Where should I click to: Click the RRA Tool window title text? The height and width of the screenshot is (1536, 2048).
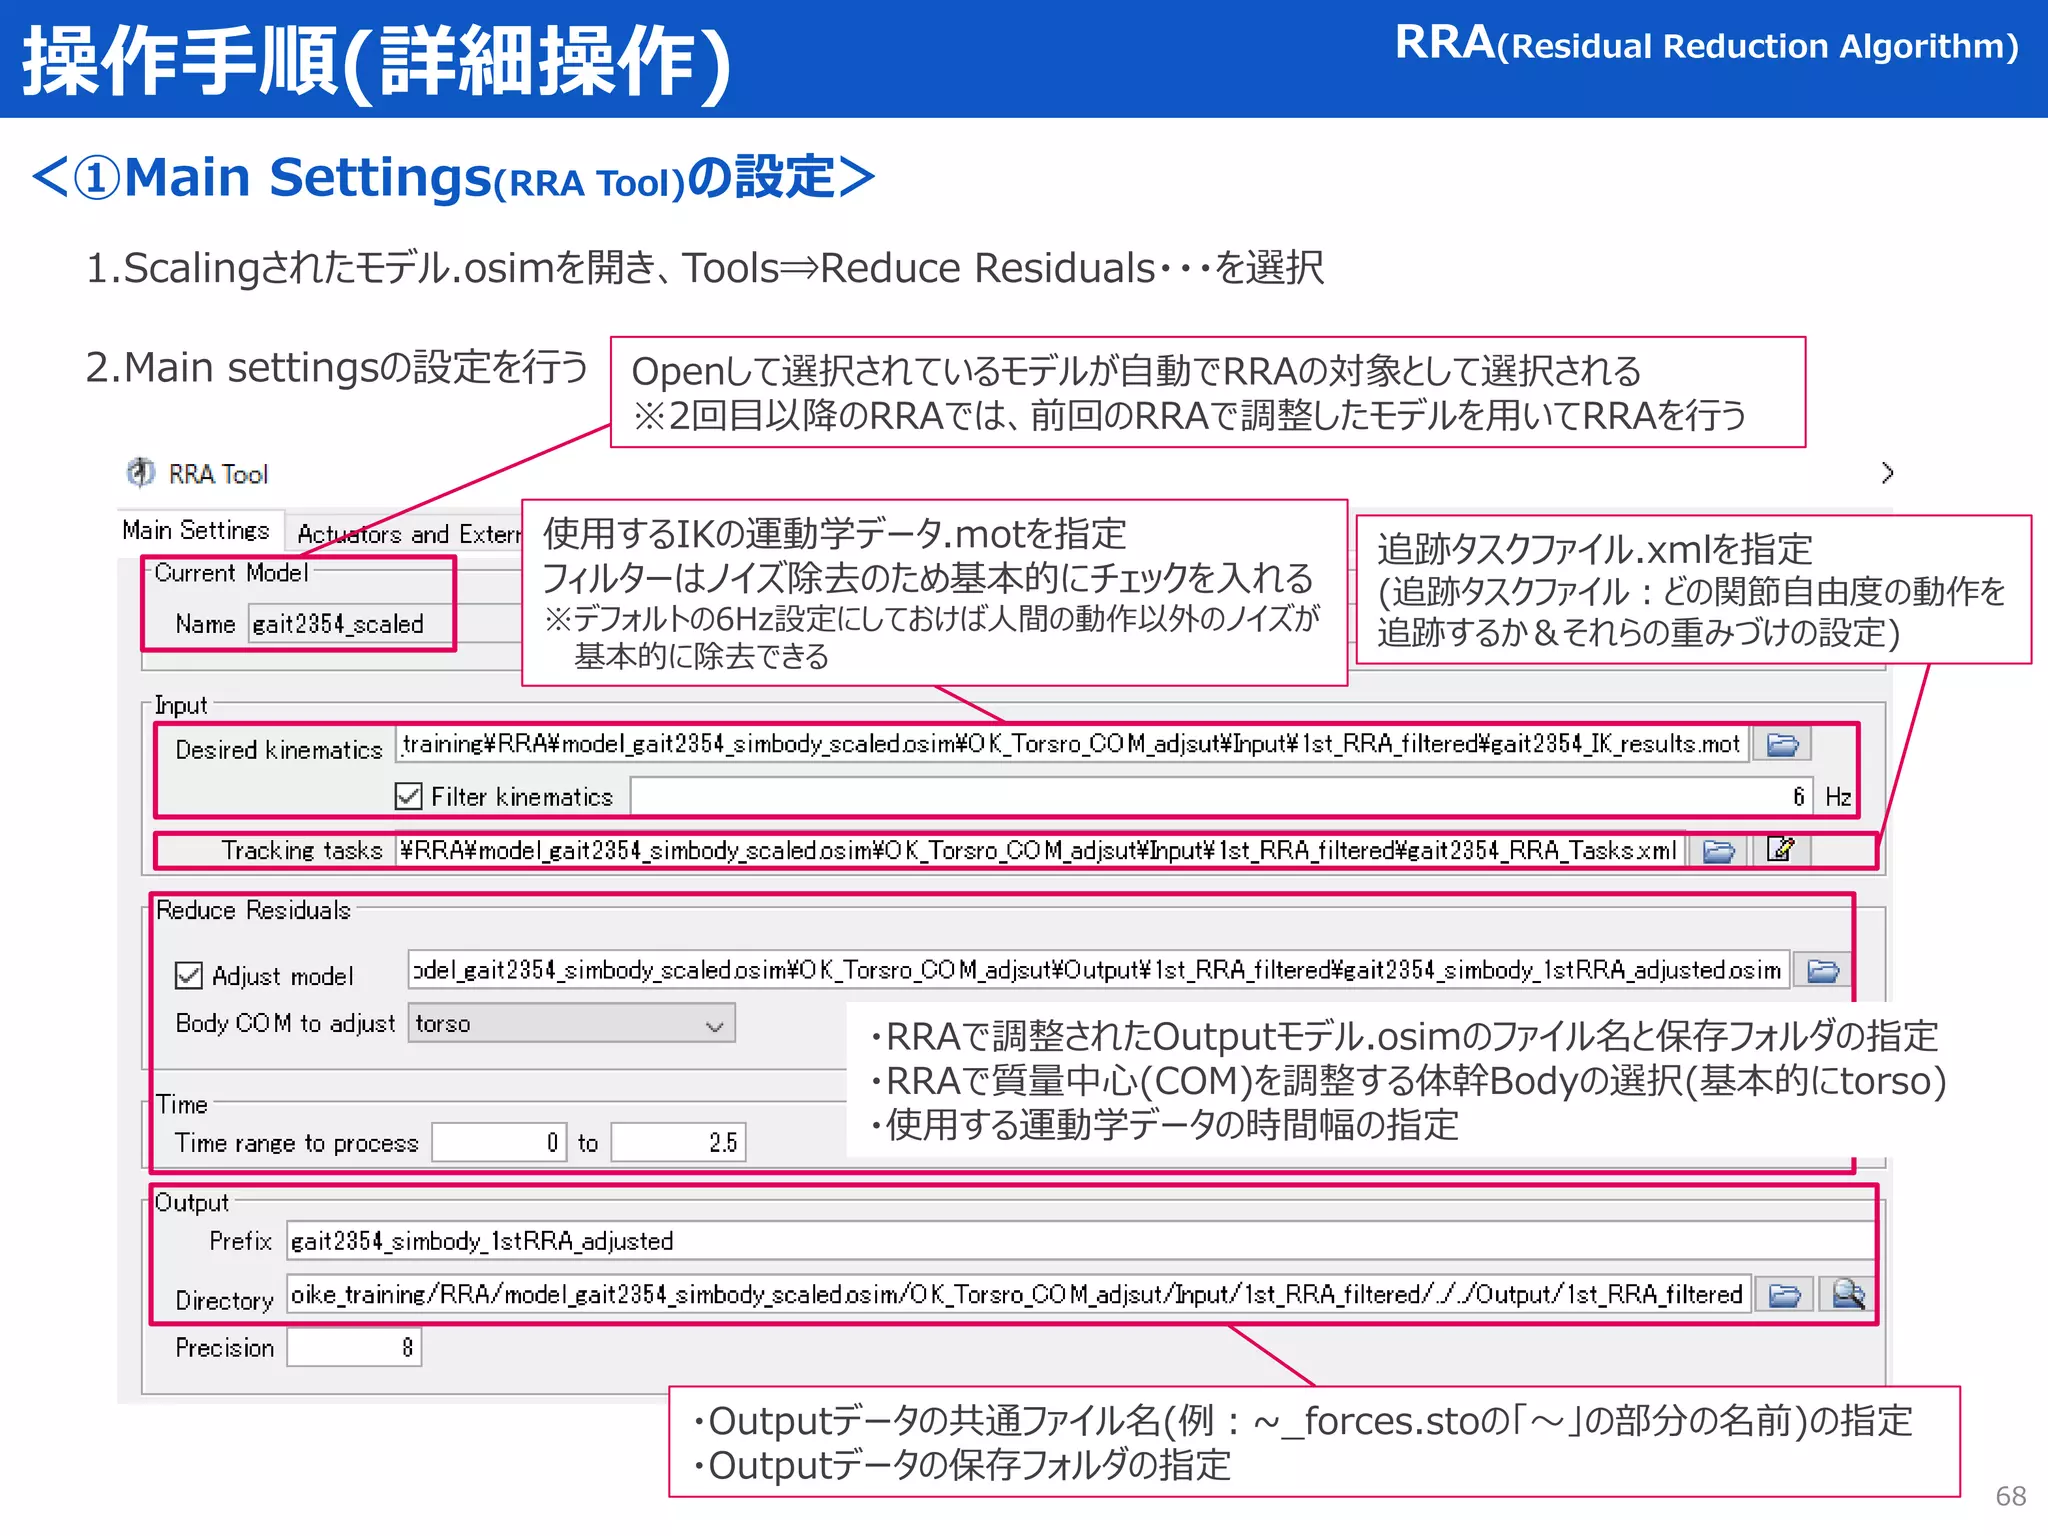(218, 474)
